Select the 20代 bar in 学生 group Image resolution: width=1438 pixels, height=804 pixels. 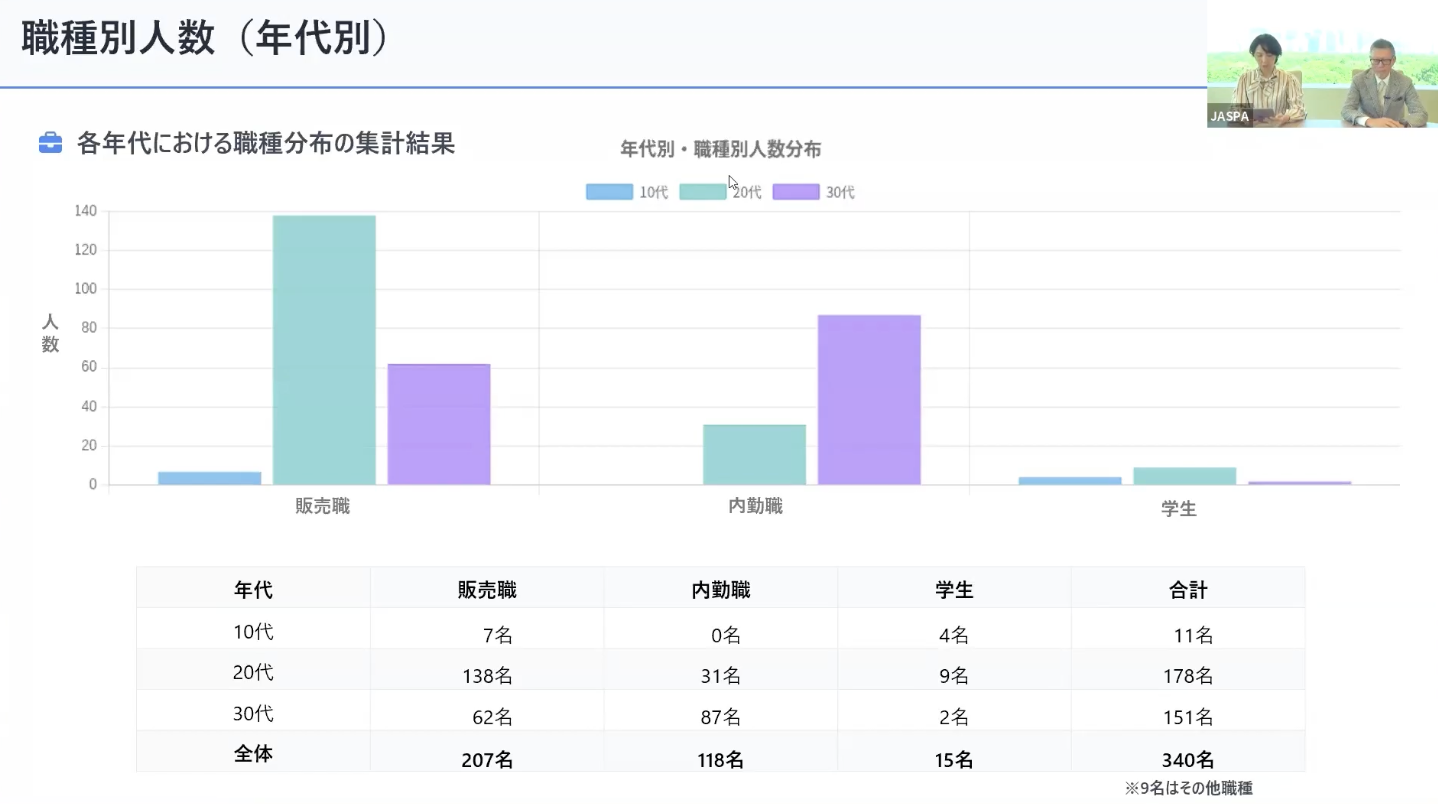point(1184,476)
